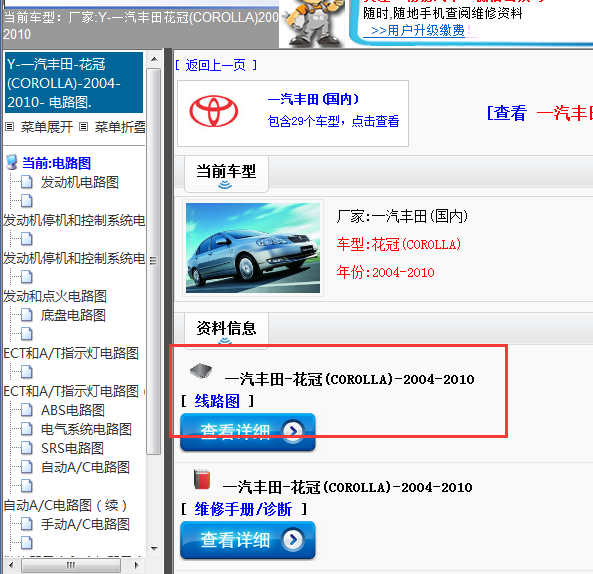
Task: Click document icon next to 电气系统电路图
Action: click(x=26, y=429)
